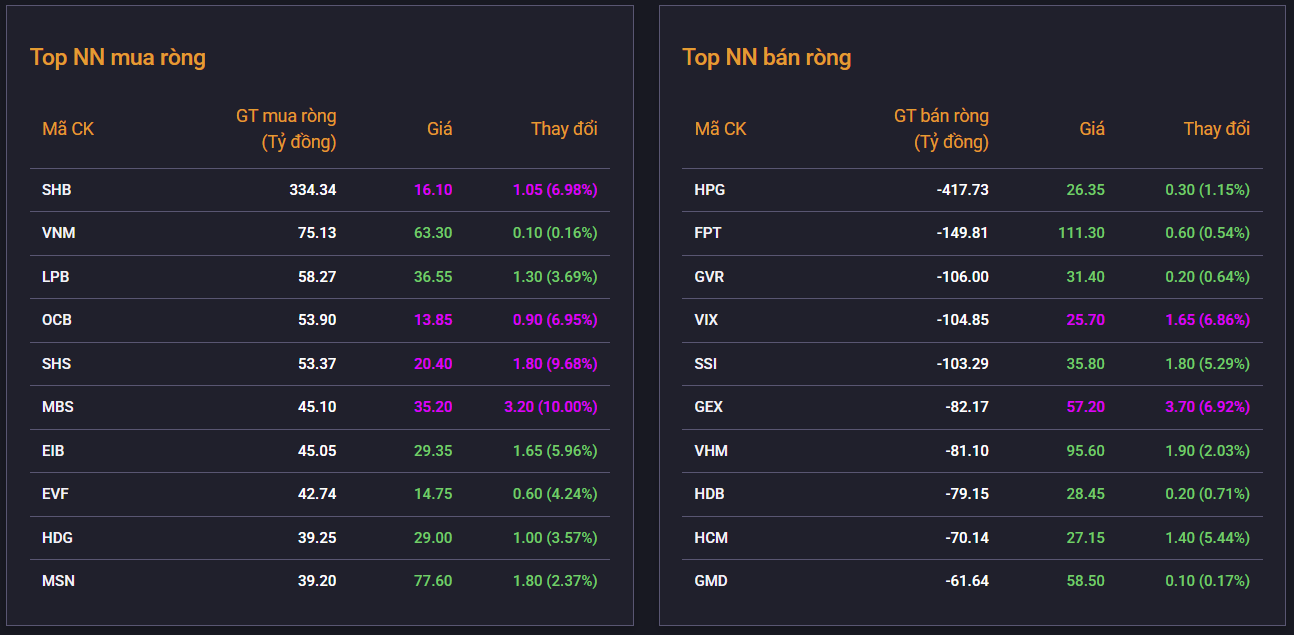
Task: Open the VHM ticker
Action: (711, 450)
